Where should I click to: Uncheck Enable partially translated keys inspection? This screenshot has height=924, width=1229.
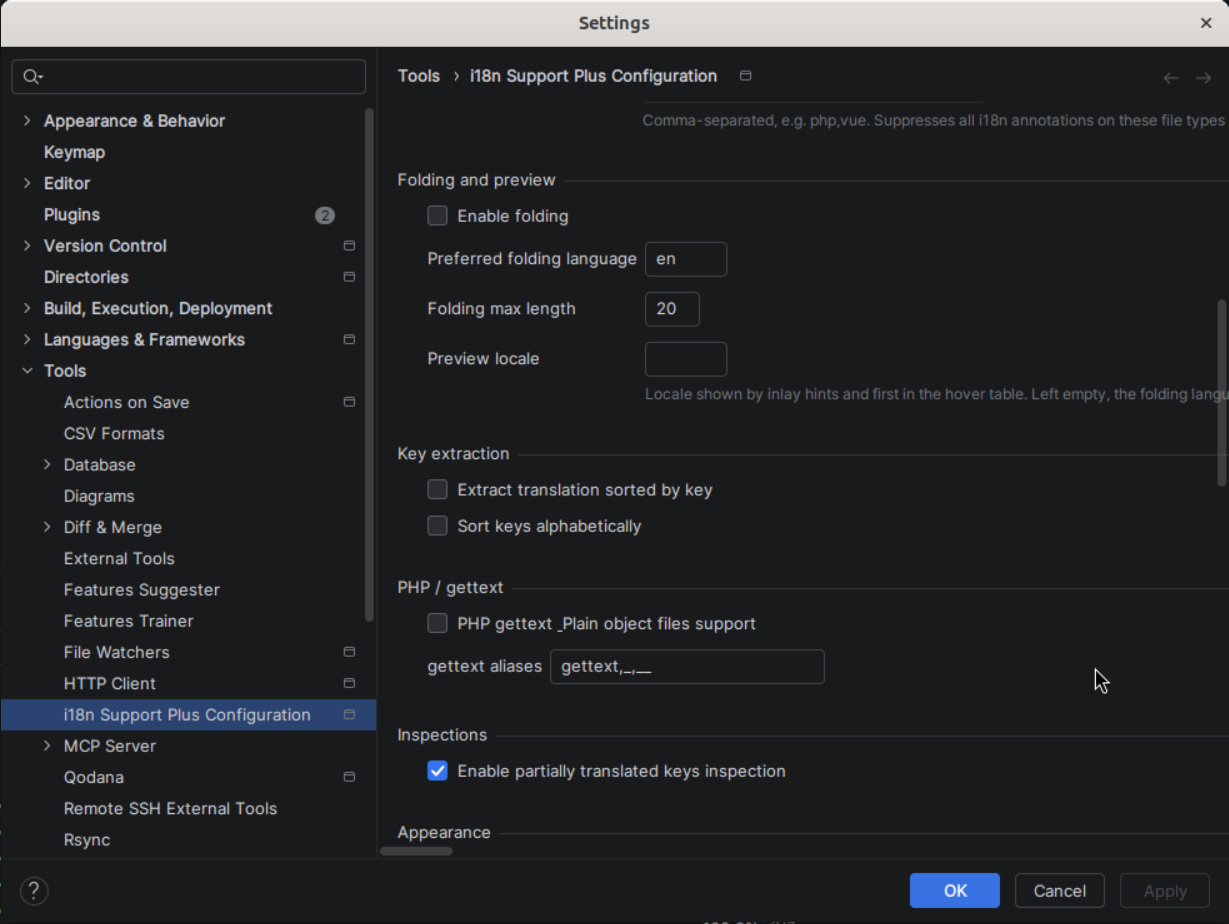click(x=437, y=771)
